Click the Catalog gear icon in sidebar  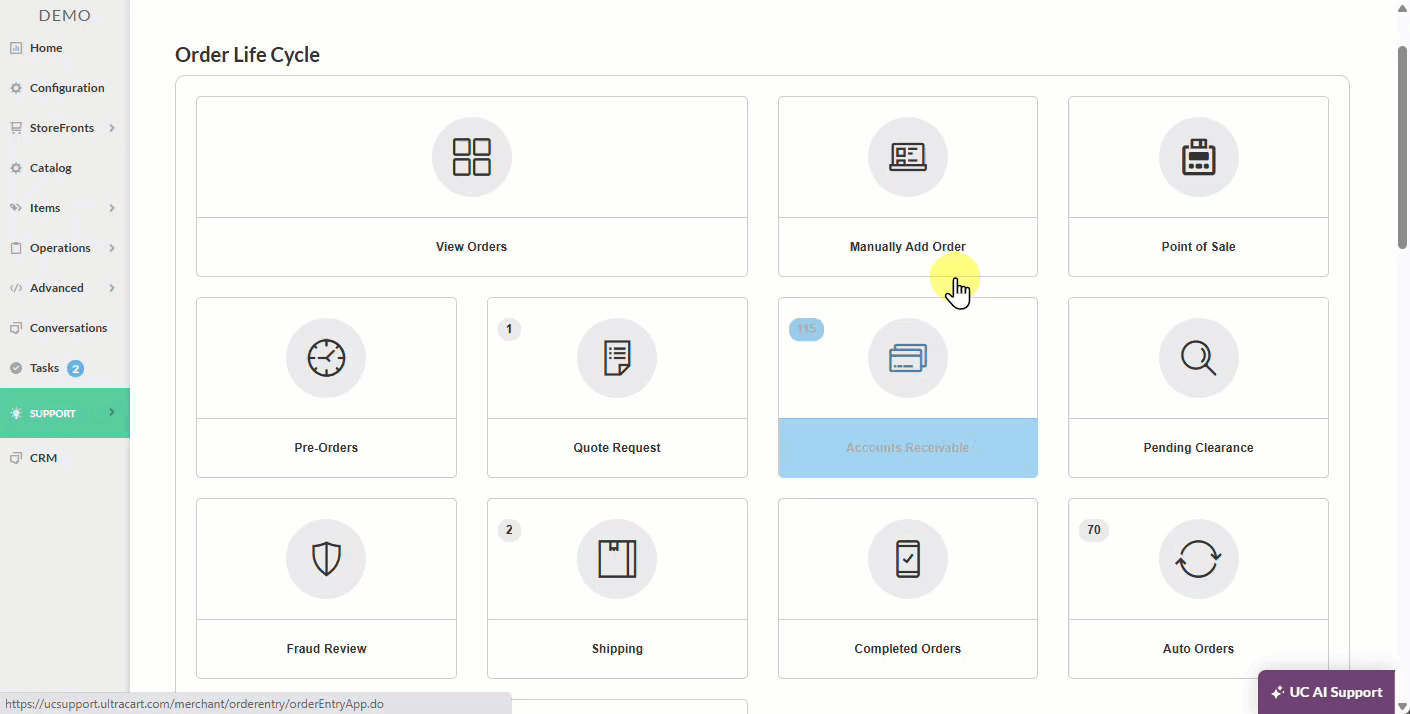[x=16, y=168]
